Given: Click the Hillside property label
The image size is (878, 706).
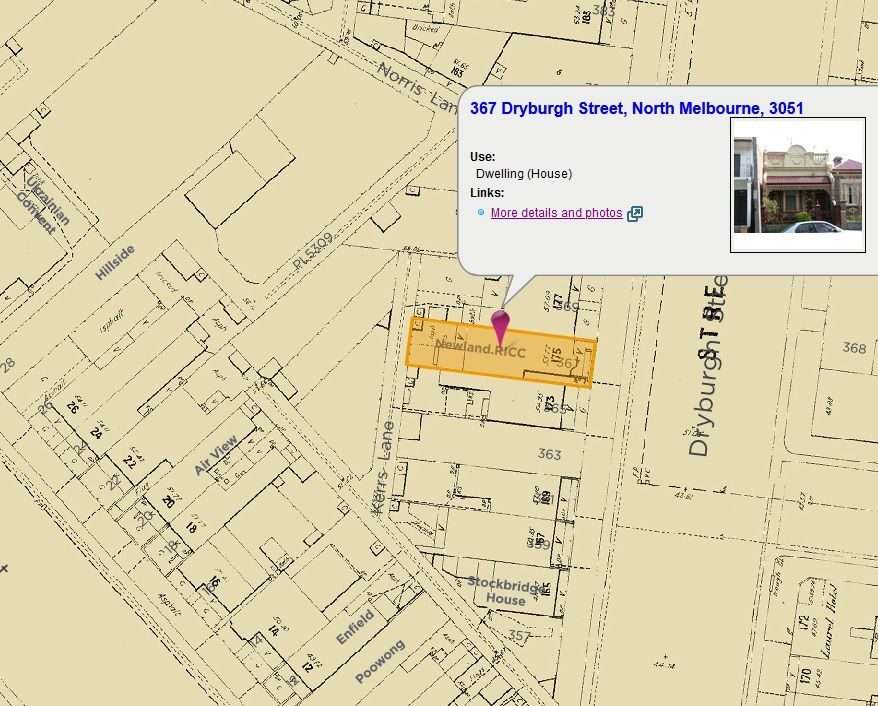Looking at the screenshot, I should click(x=115, y=263).
